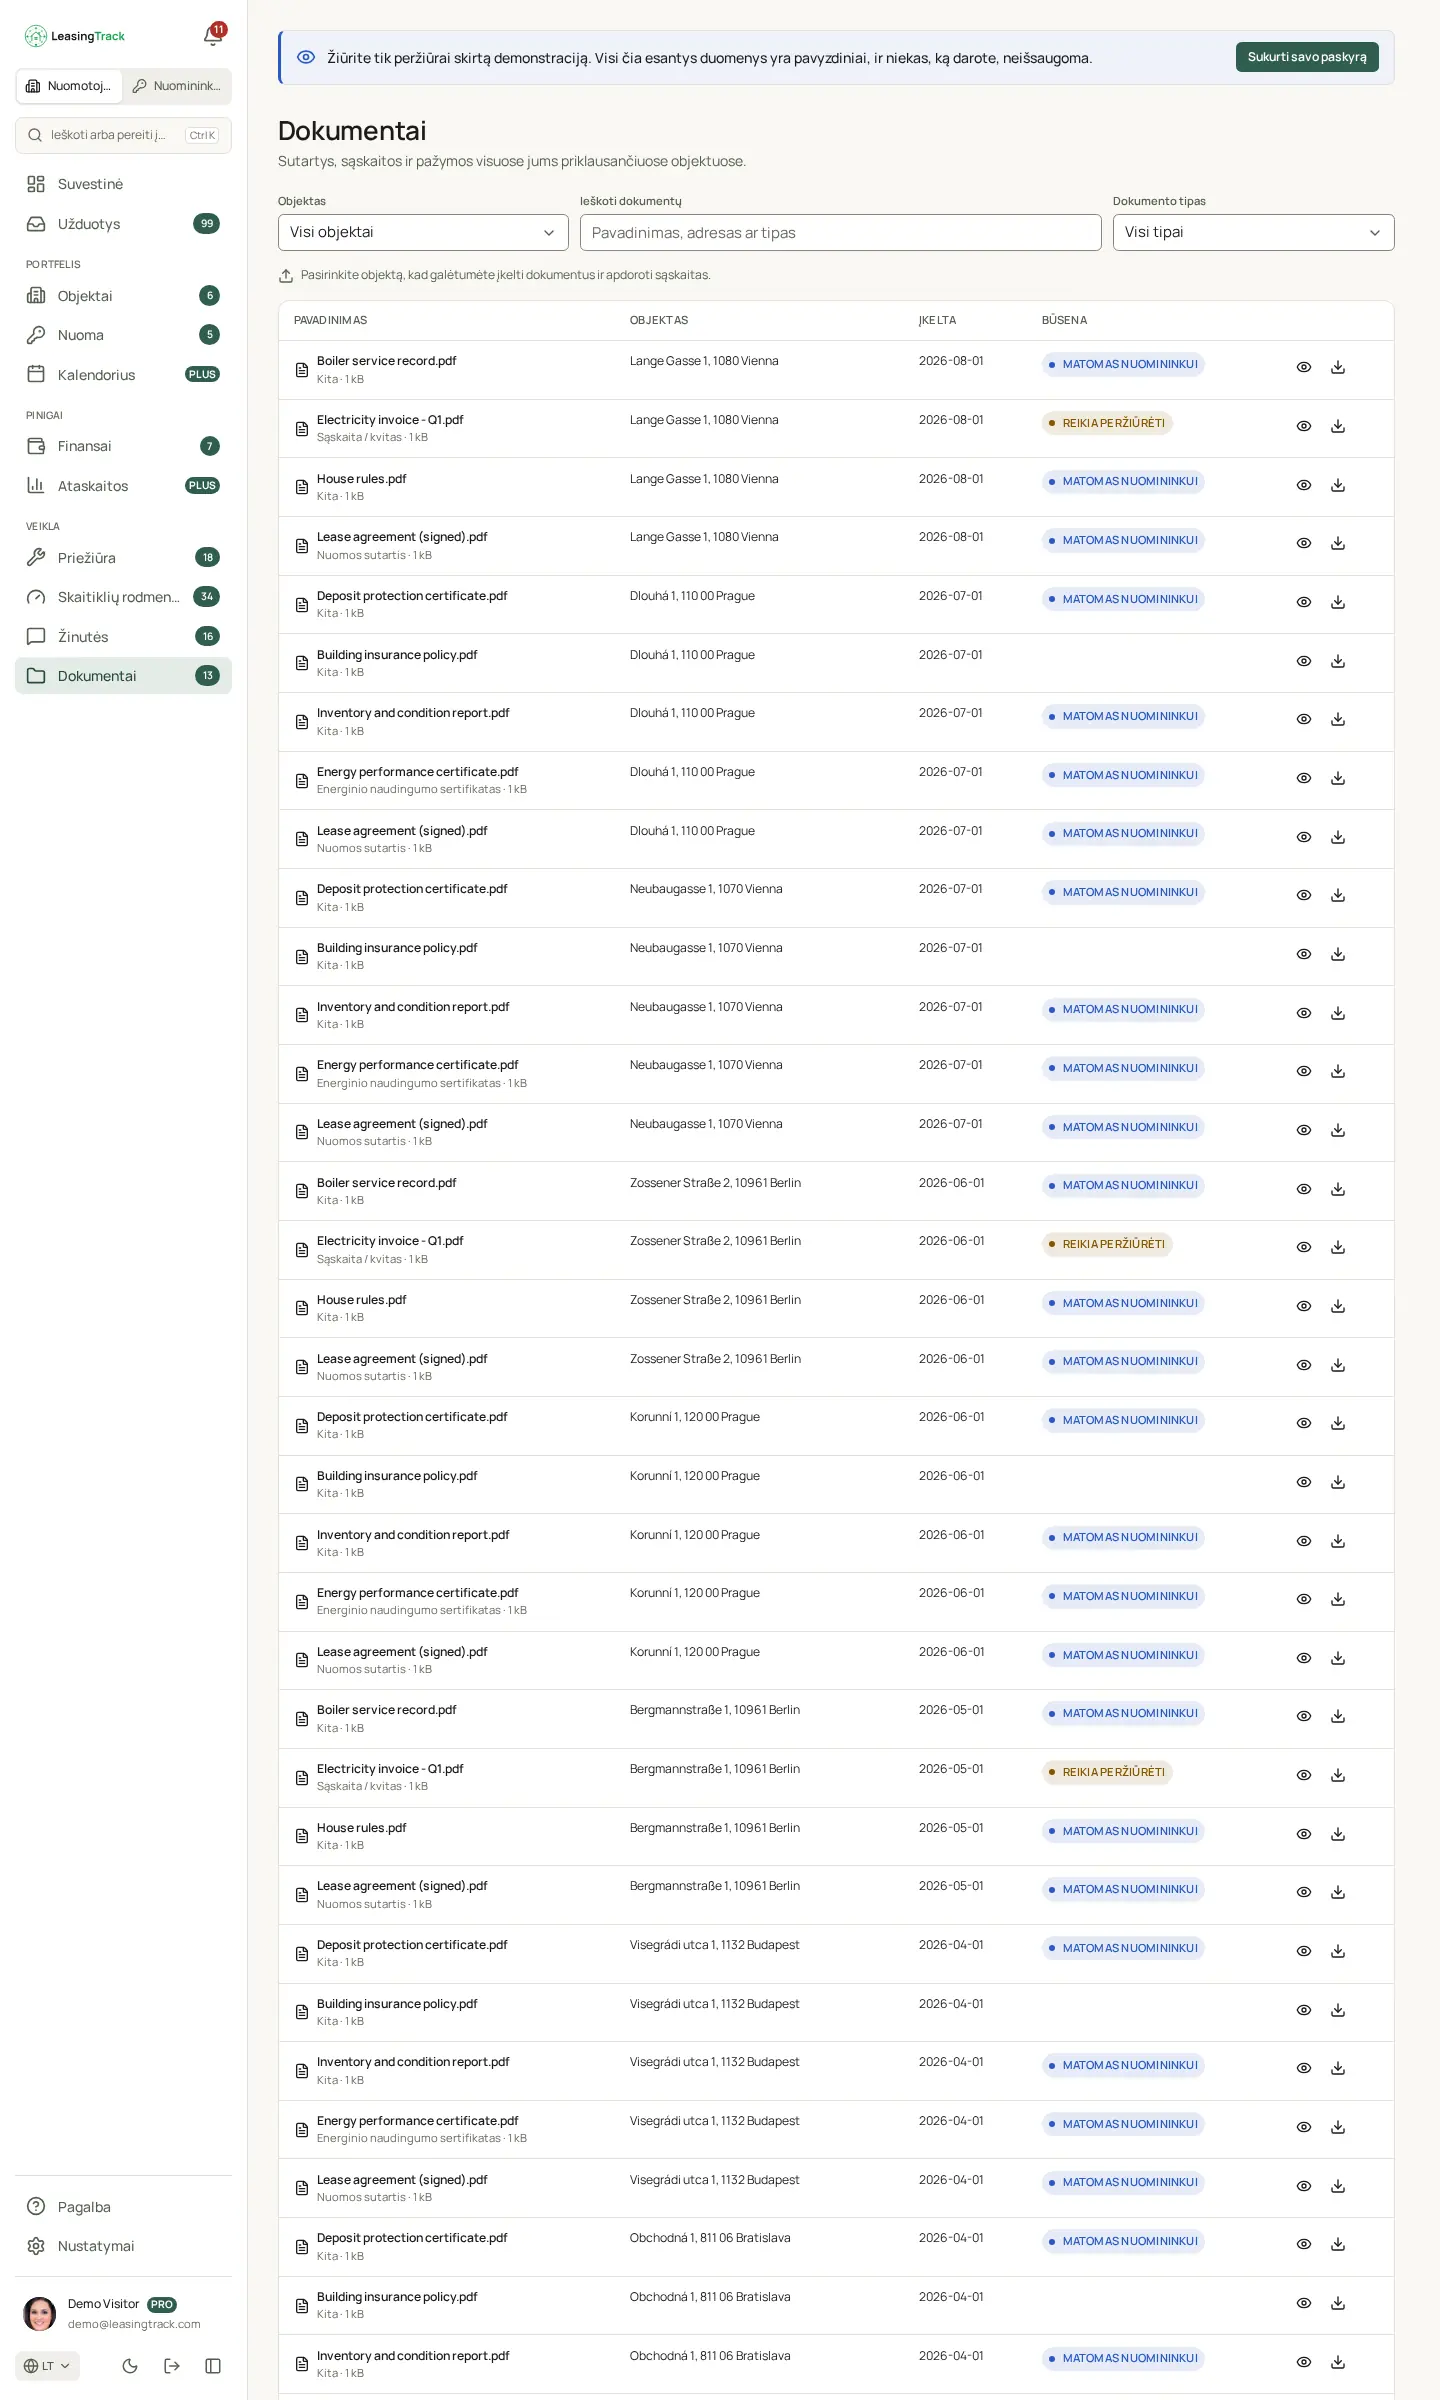Open Nustatymai settings in sidebar
The image size is (1440, 2400).
[123, 2246]
